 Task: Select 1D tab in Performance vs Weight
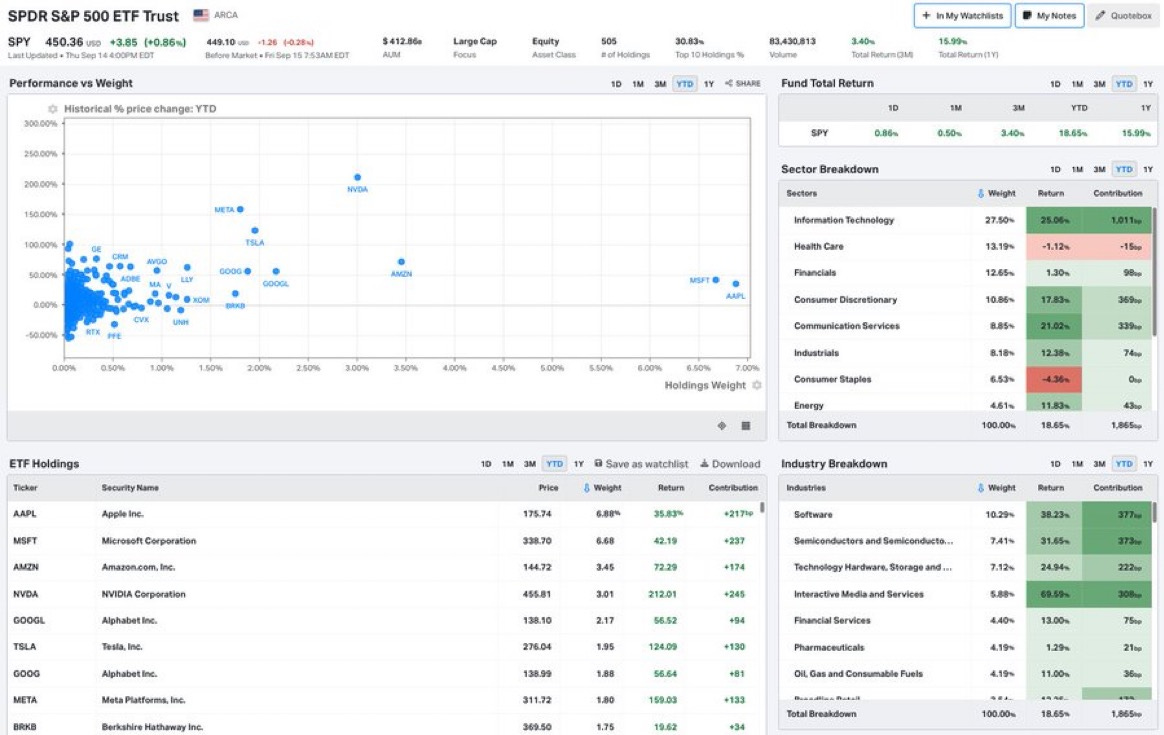[616, 84]
